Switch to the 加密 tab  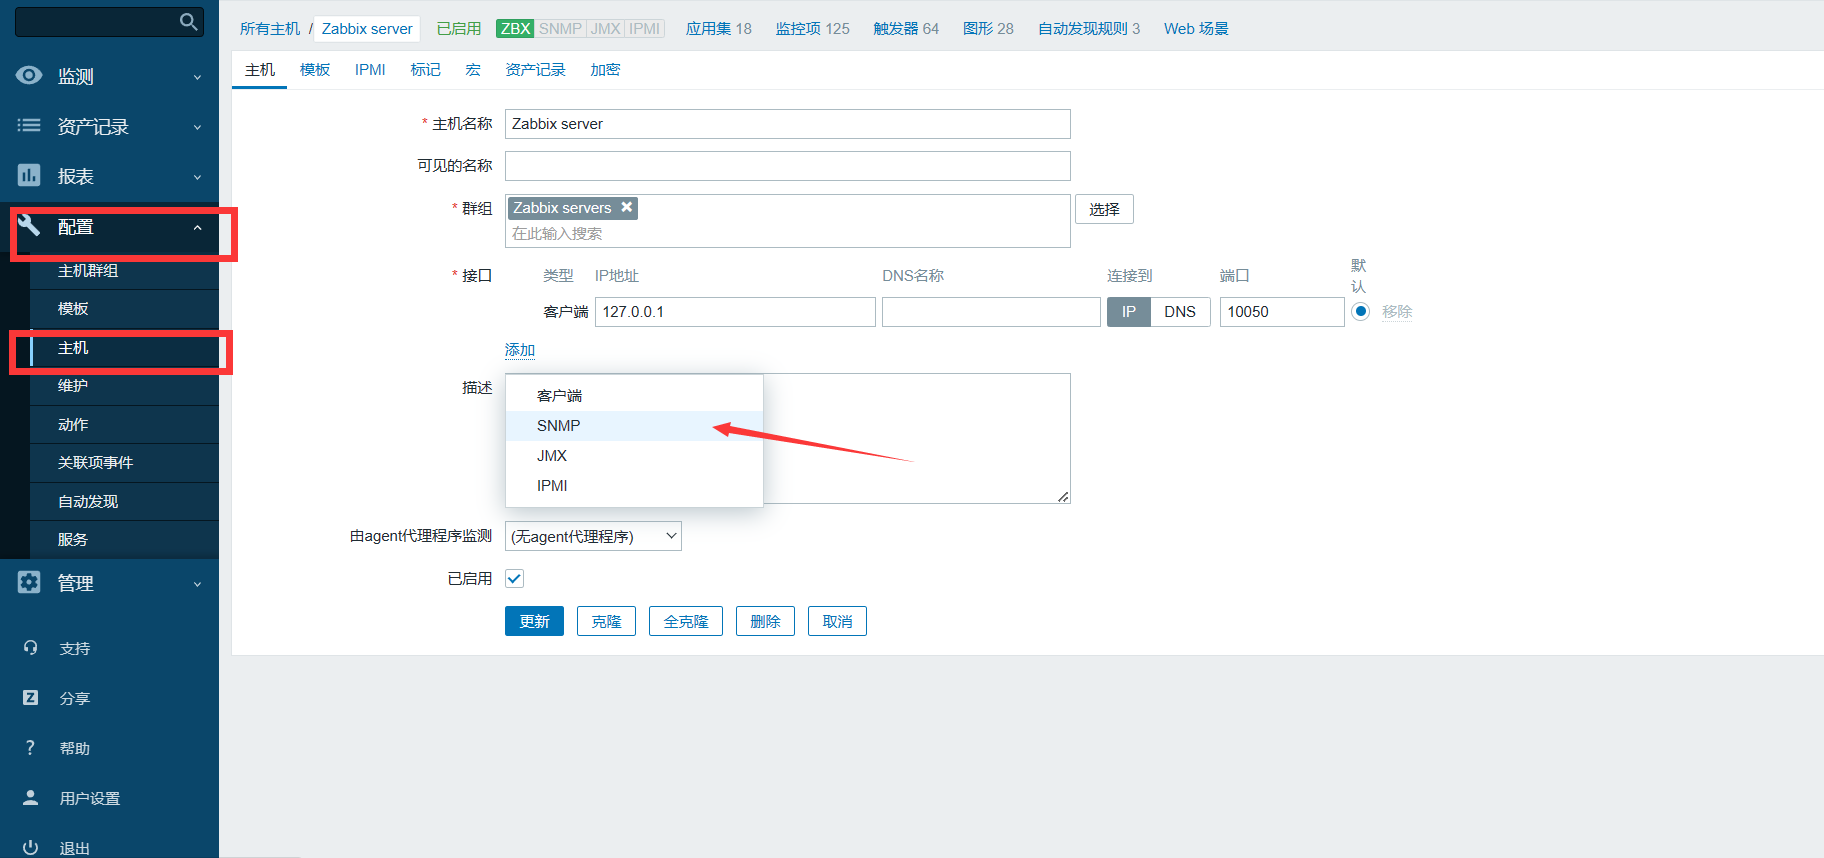point(605,69)
